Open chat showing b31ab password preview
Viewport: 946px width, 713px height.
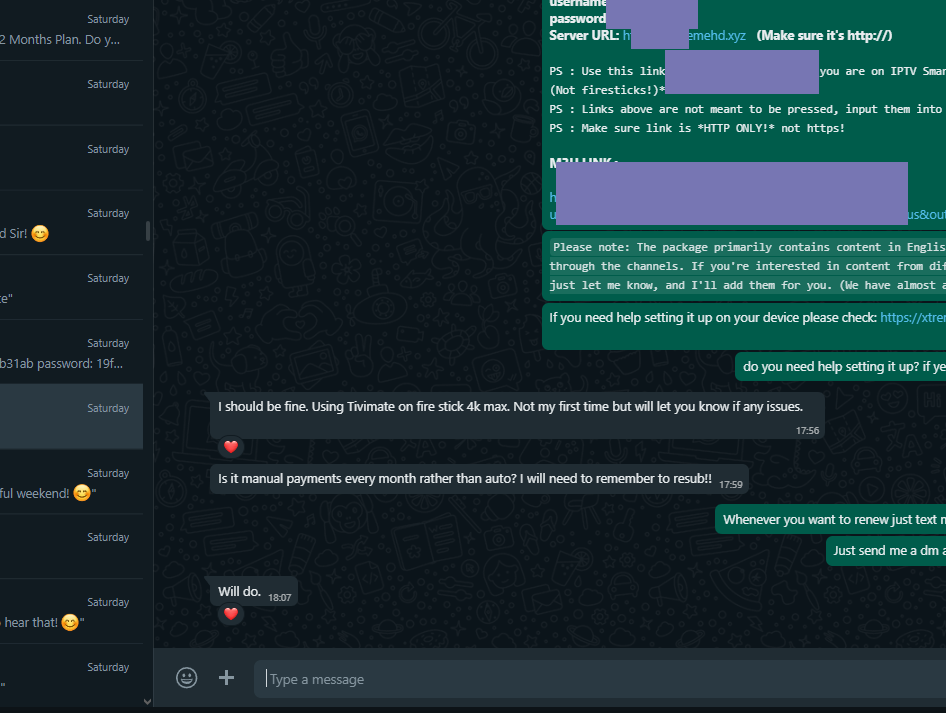(71, 353)
